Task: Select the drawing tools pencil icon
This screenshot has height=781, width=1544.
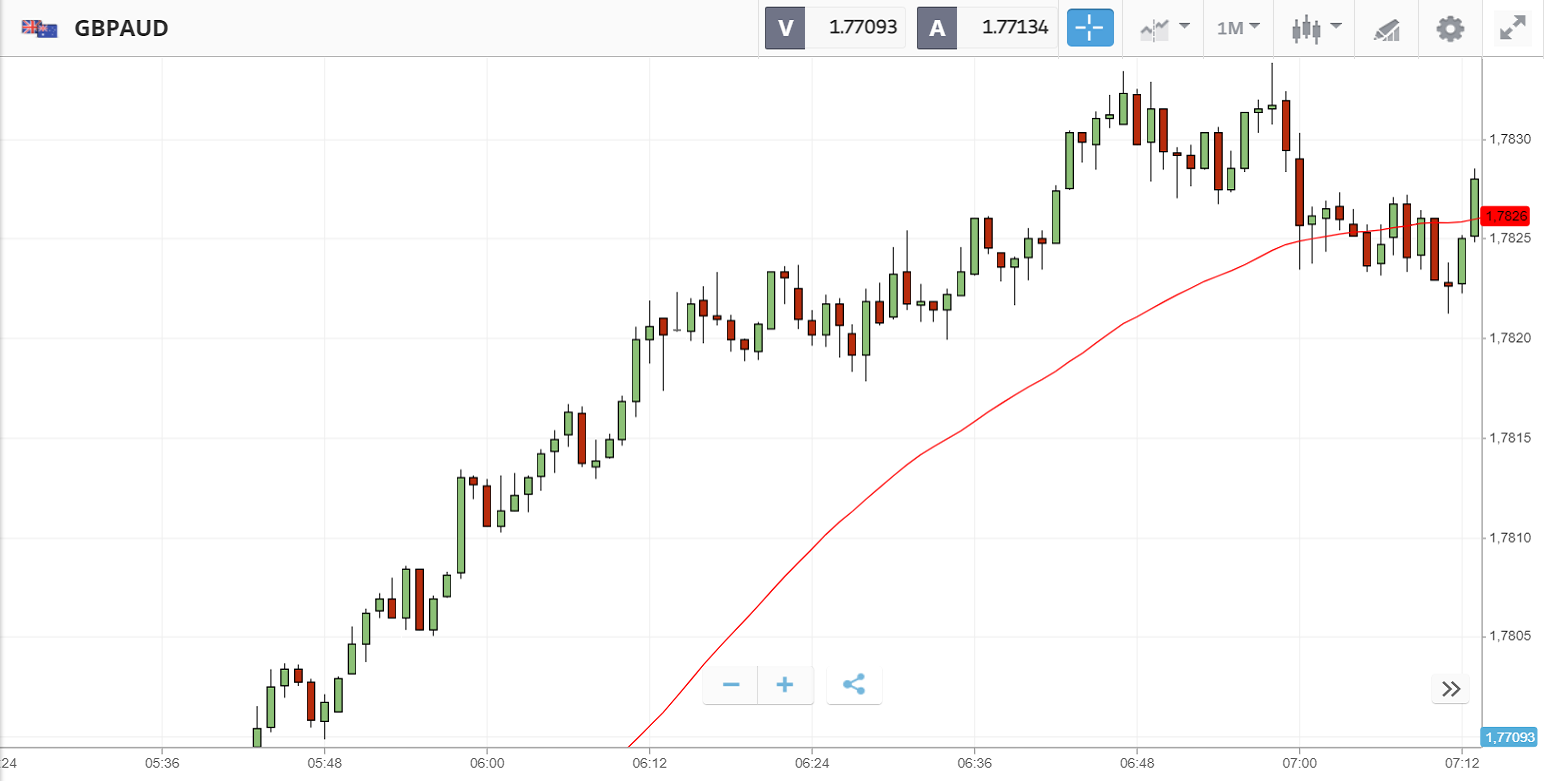Action: tap(1386, 29)
